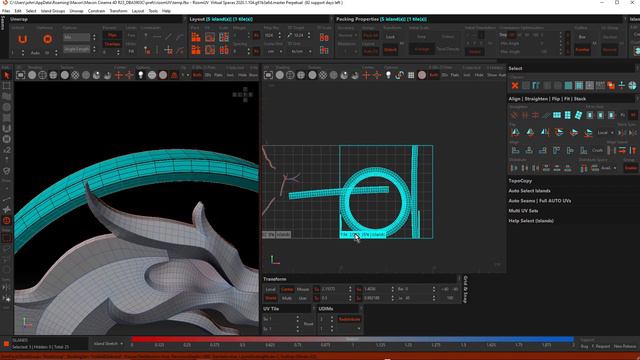Click the frame-view icon in UV viewport toolbar
Screen dimensions: 640x360
click(268, 75)
